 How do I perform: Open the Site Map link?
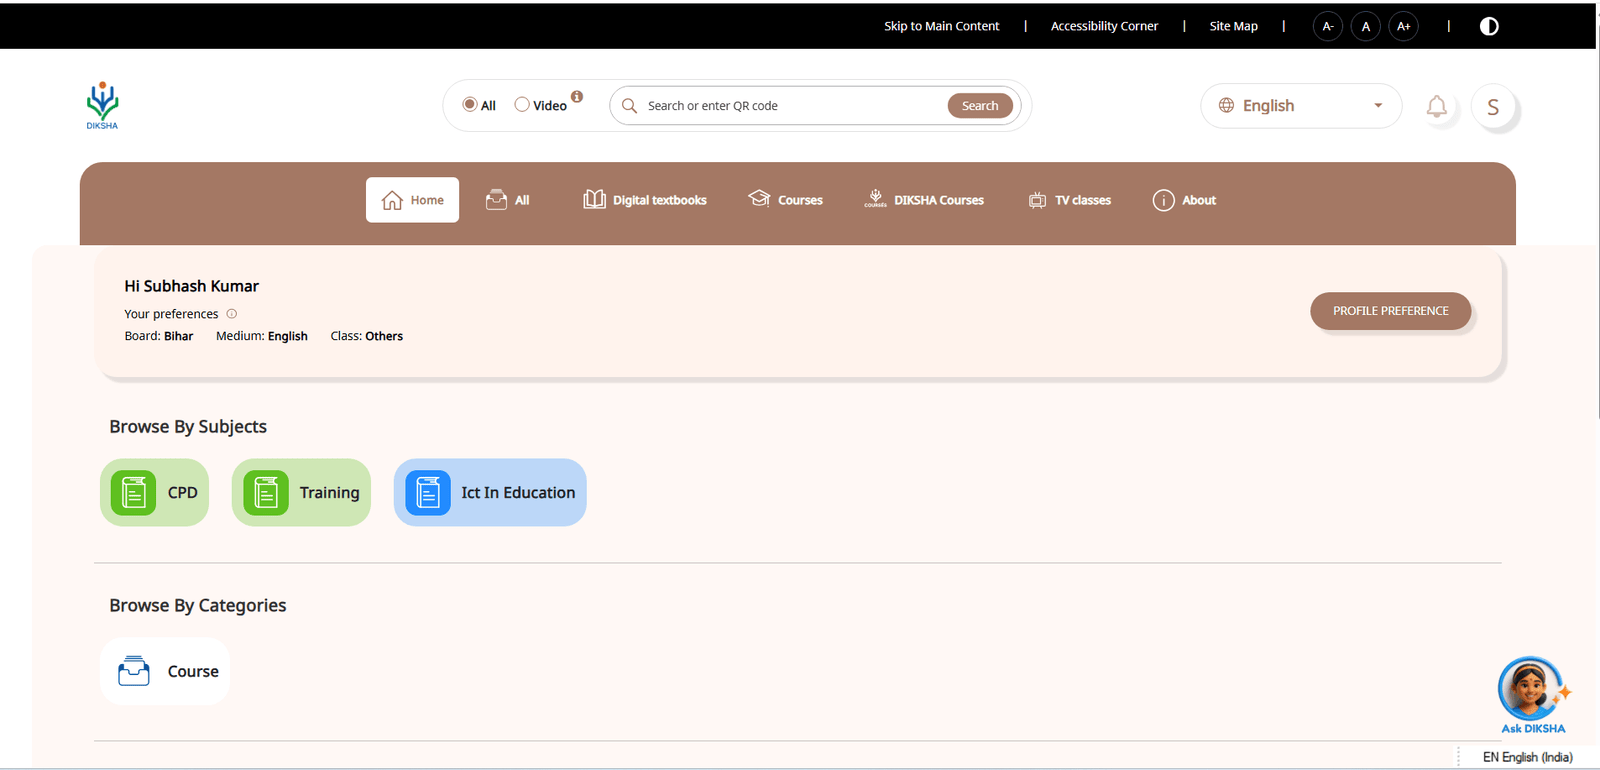click(x=1233, y=26)
